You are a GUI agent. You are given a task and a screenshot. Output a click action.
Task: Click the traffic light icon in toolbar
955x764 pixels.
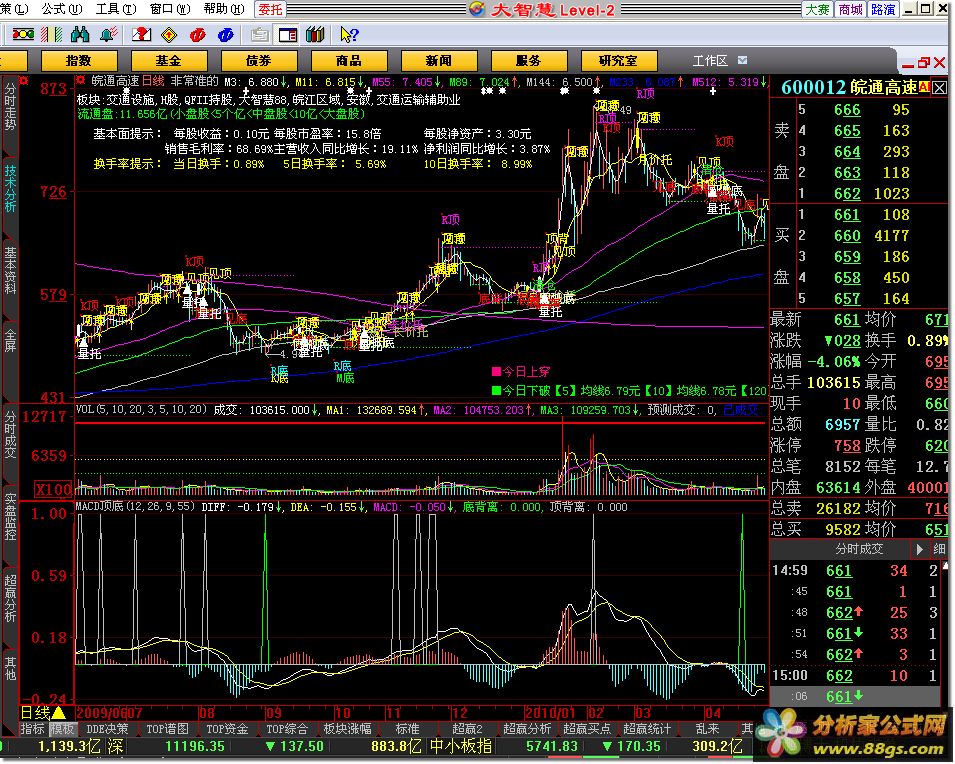[22, 35]
